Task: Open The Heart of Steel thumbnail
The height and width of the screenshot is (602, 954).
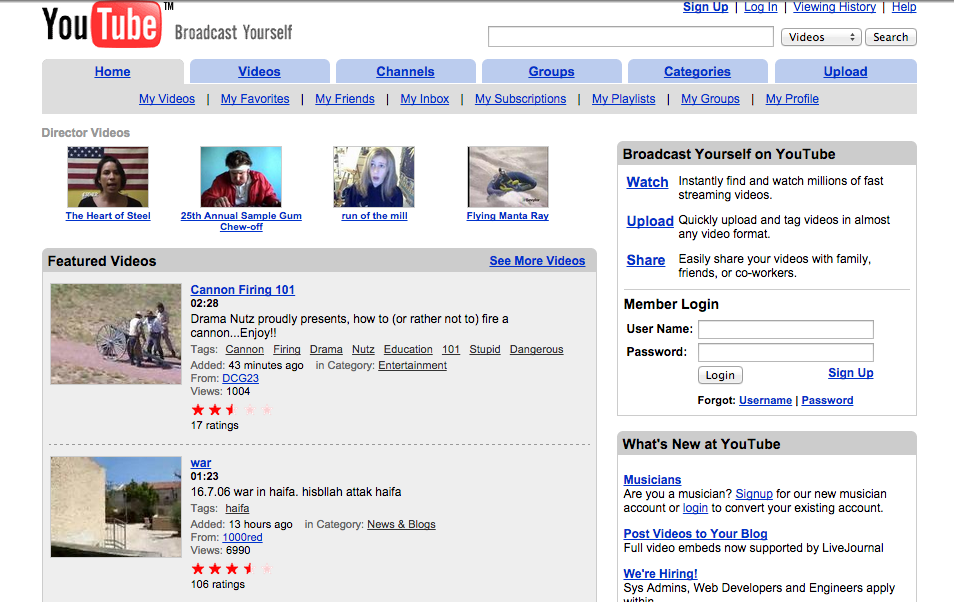Action: coord(108,177)
